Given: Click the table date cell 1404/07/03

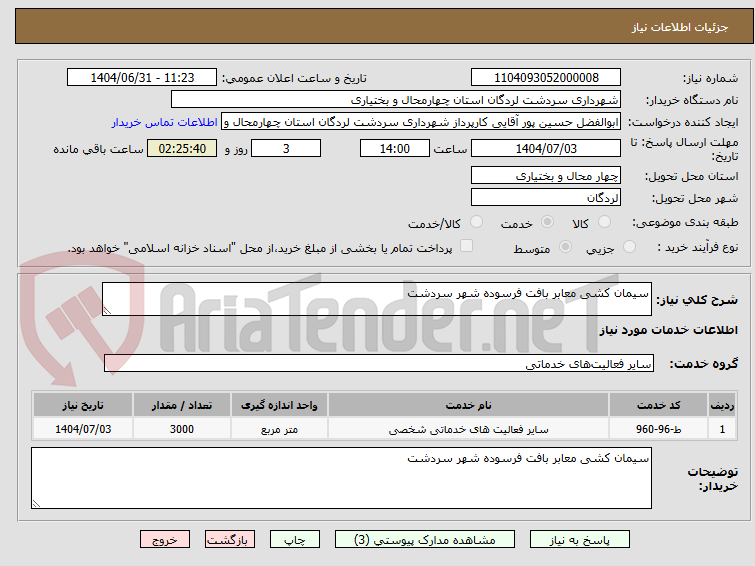Looking at the screenshot, I should pyautogui.click(x=83, y=429).
